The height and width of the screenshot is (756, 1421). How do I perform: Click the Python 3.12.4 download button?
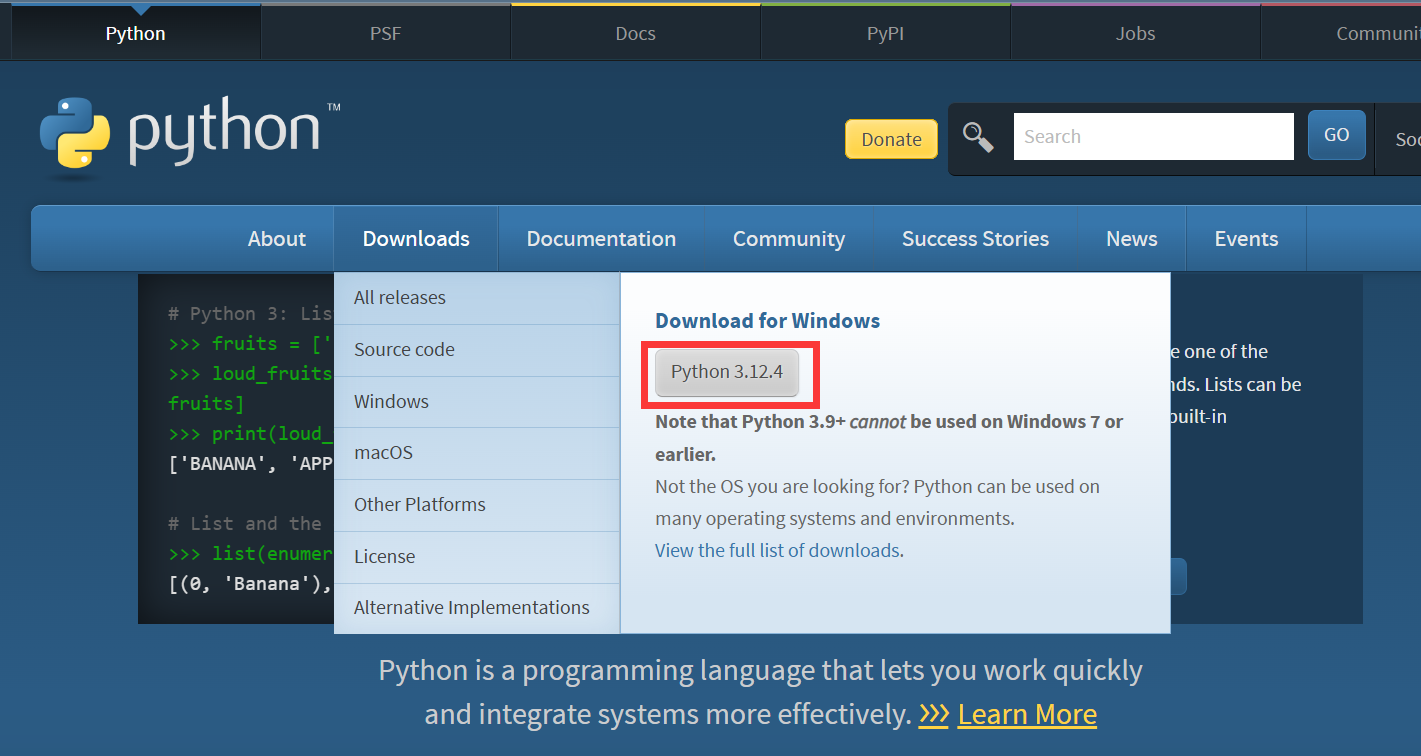(x=727, y=372)
